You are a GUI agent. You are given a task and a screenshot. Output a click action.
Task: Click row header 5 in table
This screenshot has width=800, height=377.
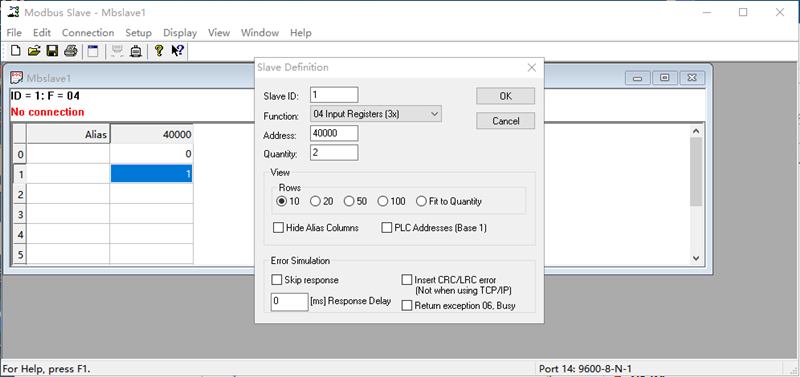[20, 254]
